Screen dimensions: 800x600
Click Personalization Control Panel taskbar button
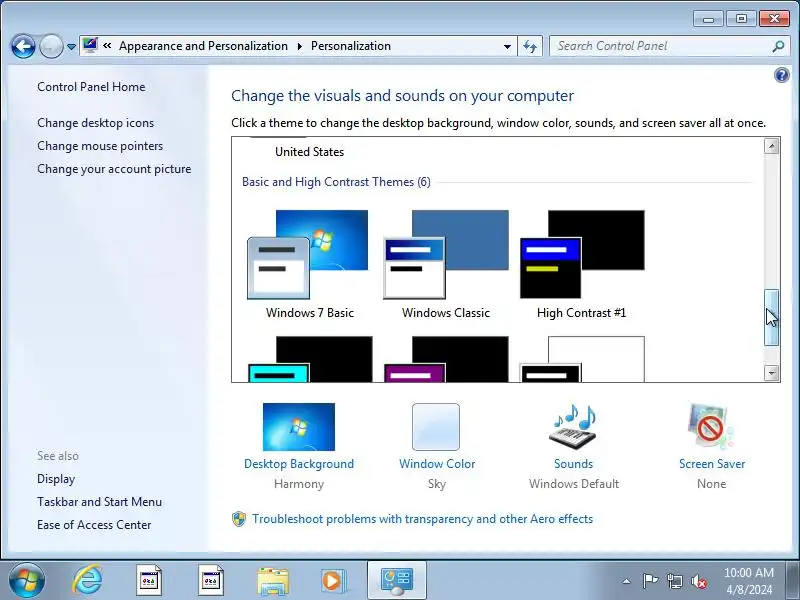(x=396, y=581)
